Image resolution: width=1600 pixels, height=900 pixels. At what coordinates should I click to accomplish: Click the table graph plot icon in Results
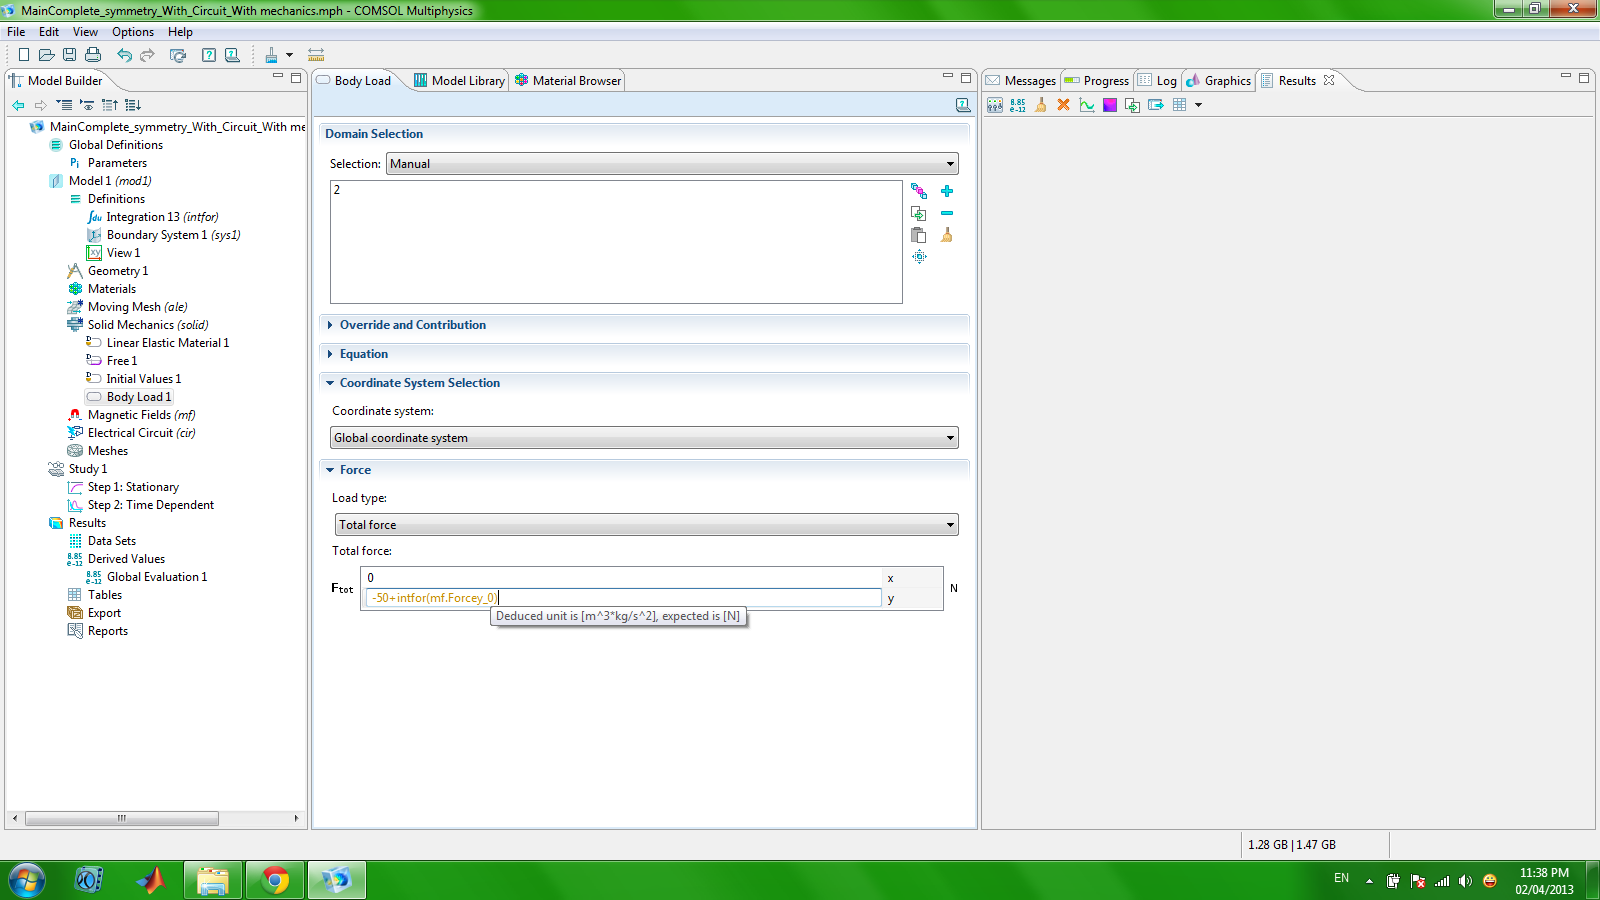pos(1087,105)
